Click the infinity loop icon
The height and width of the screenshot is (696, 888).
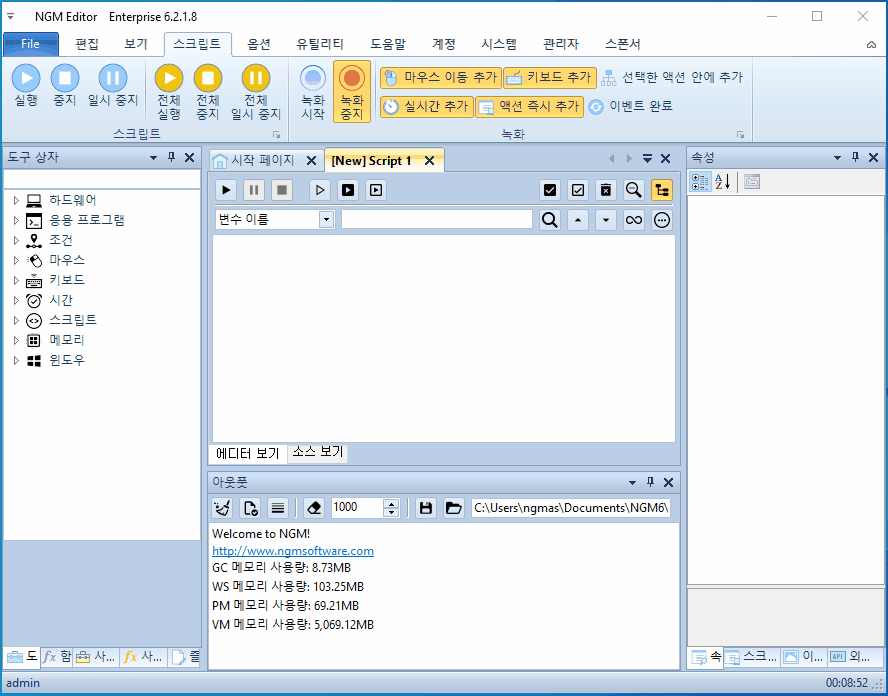(634, 220)
